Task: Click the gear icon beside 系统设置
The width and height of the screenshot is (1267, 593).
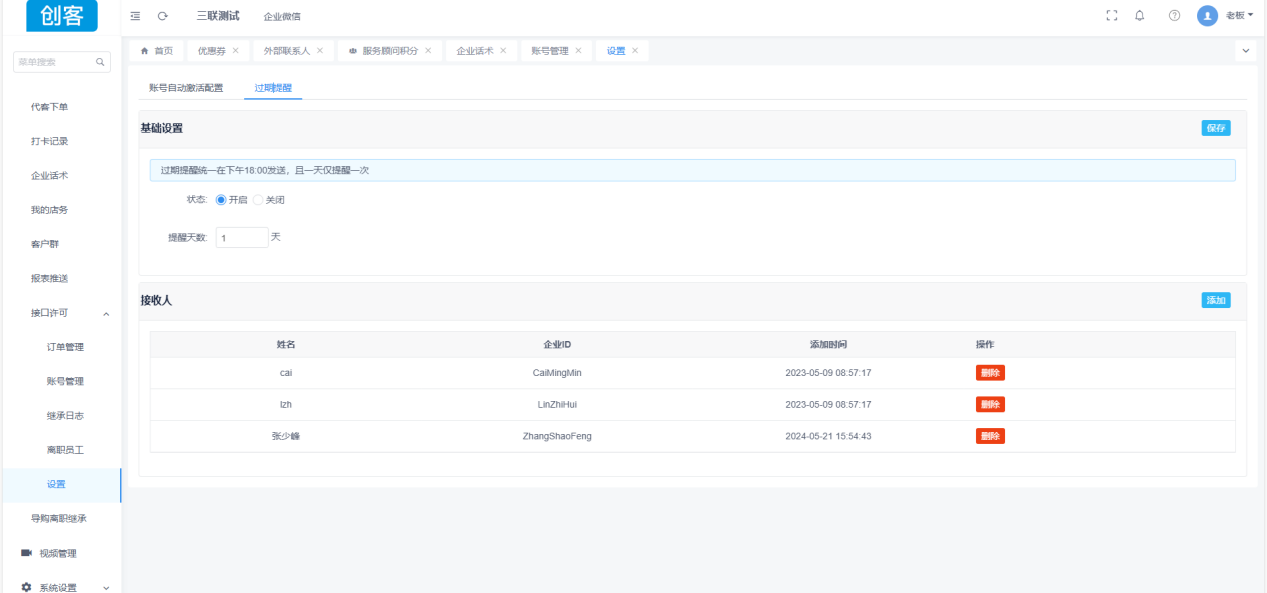Action: 27,588
